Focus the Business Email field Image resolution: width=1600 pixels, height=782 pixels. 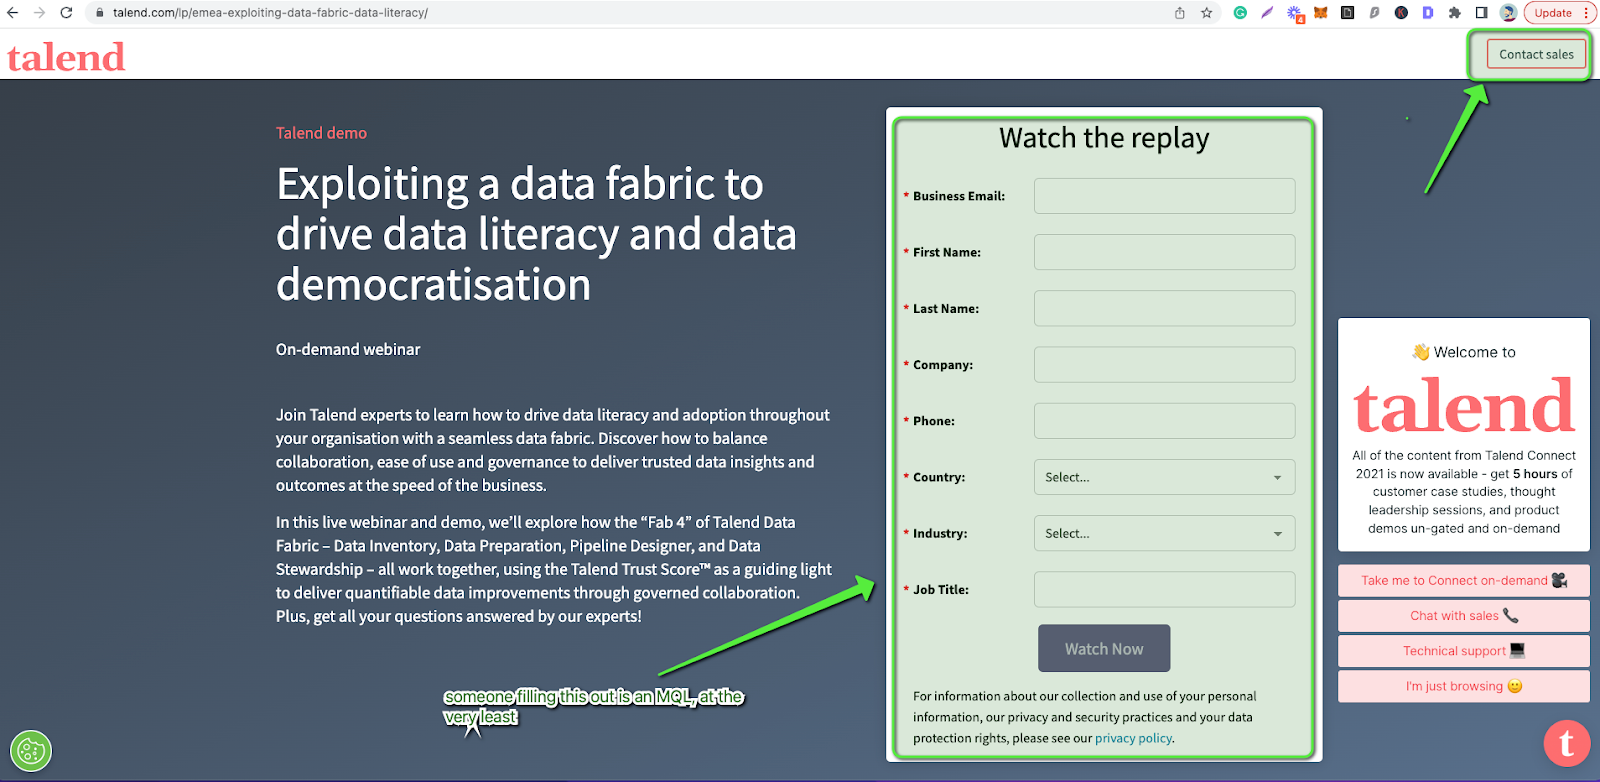(x=1164, y=196)
